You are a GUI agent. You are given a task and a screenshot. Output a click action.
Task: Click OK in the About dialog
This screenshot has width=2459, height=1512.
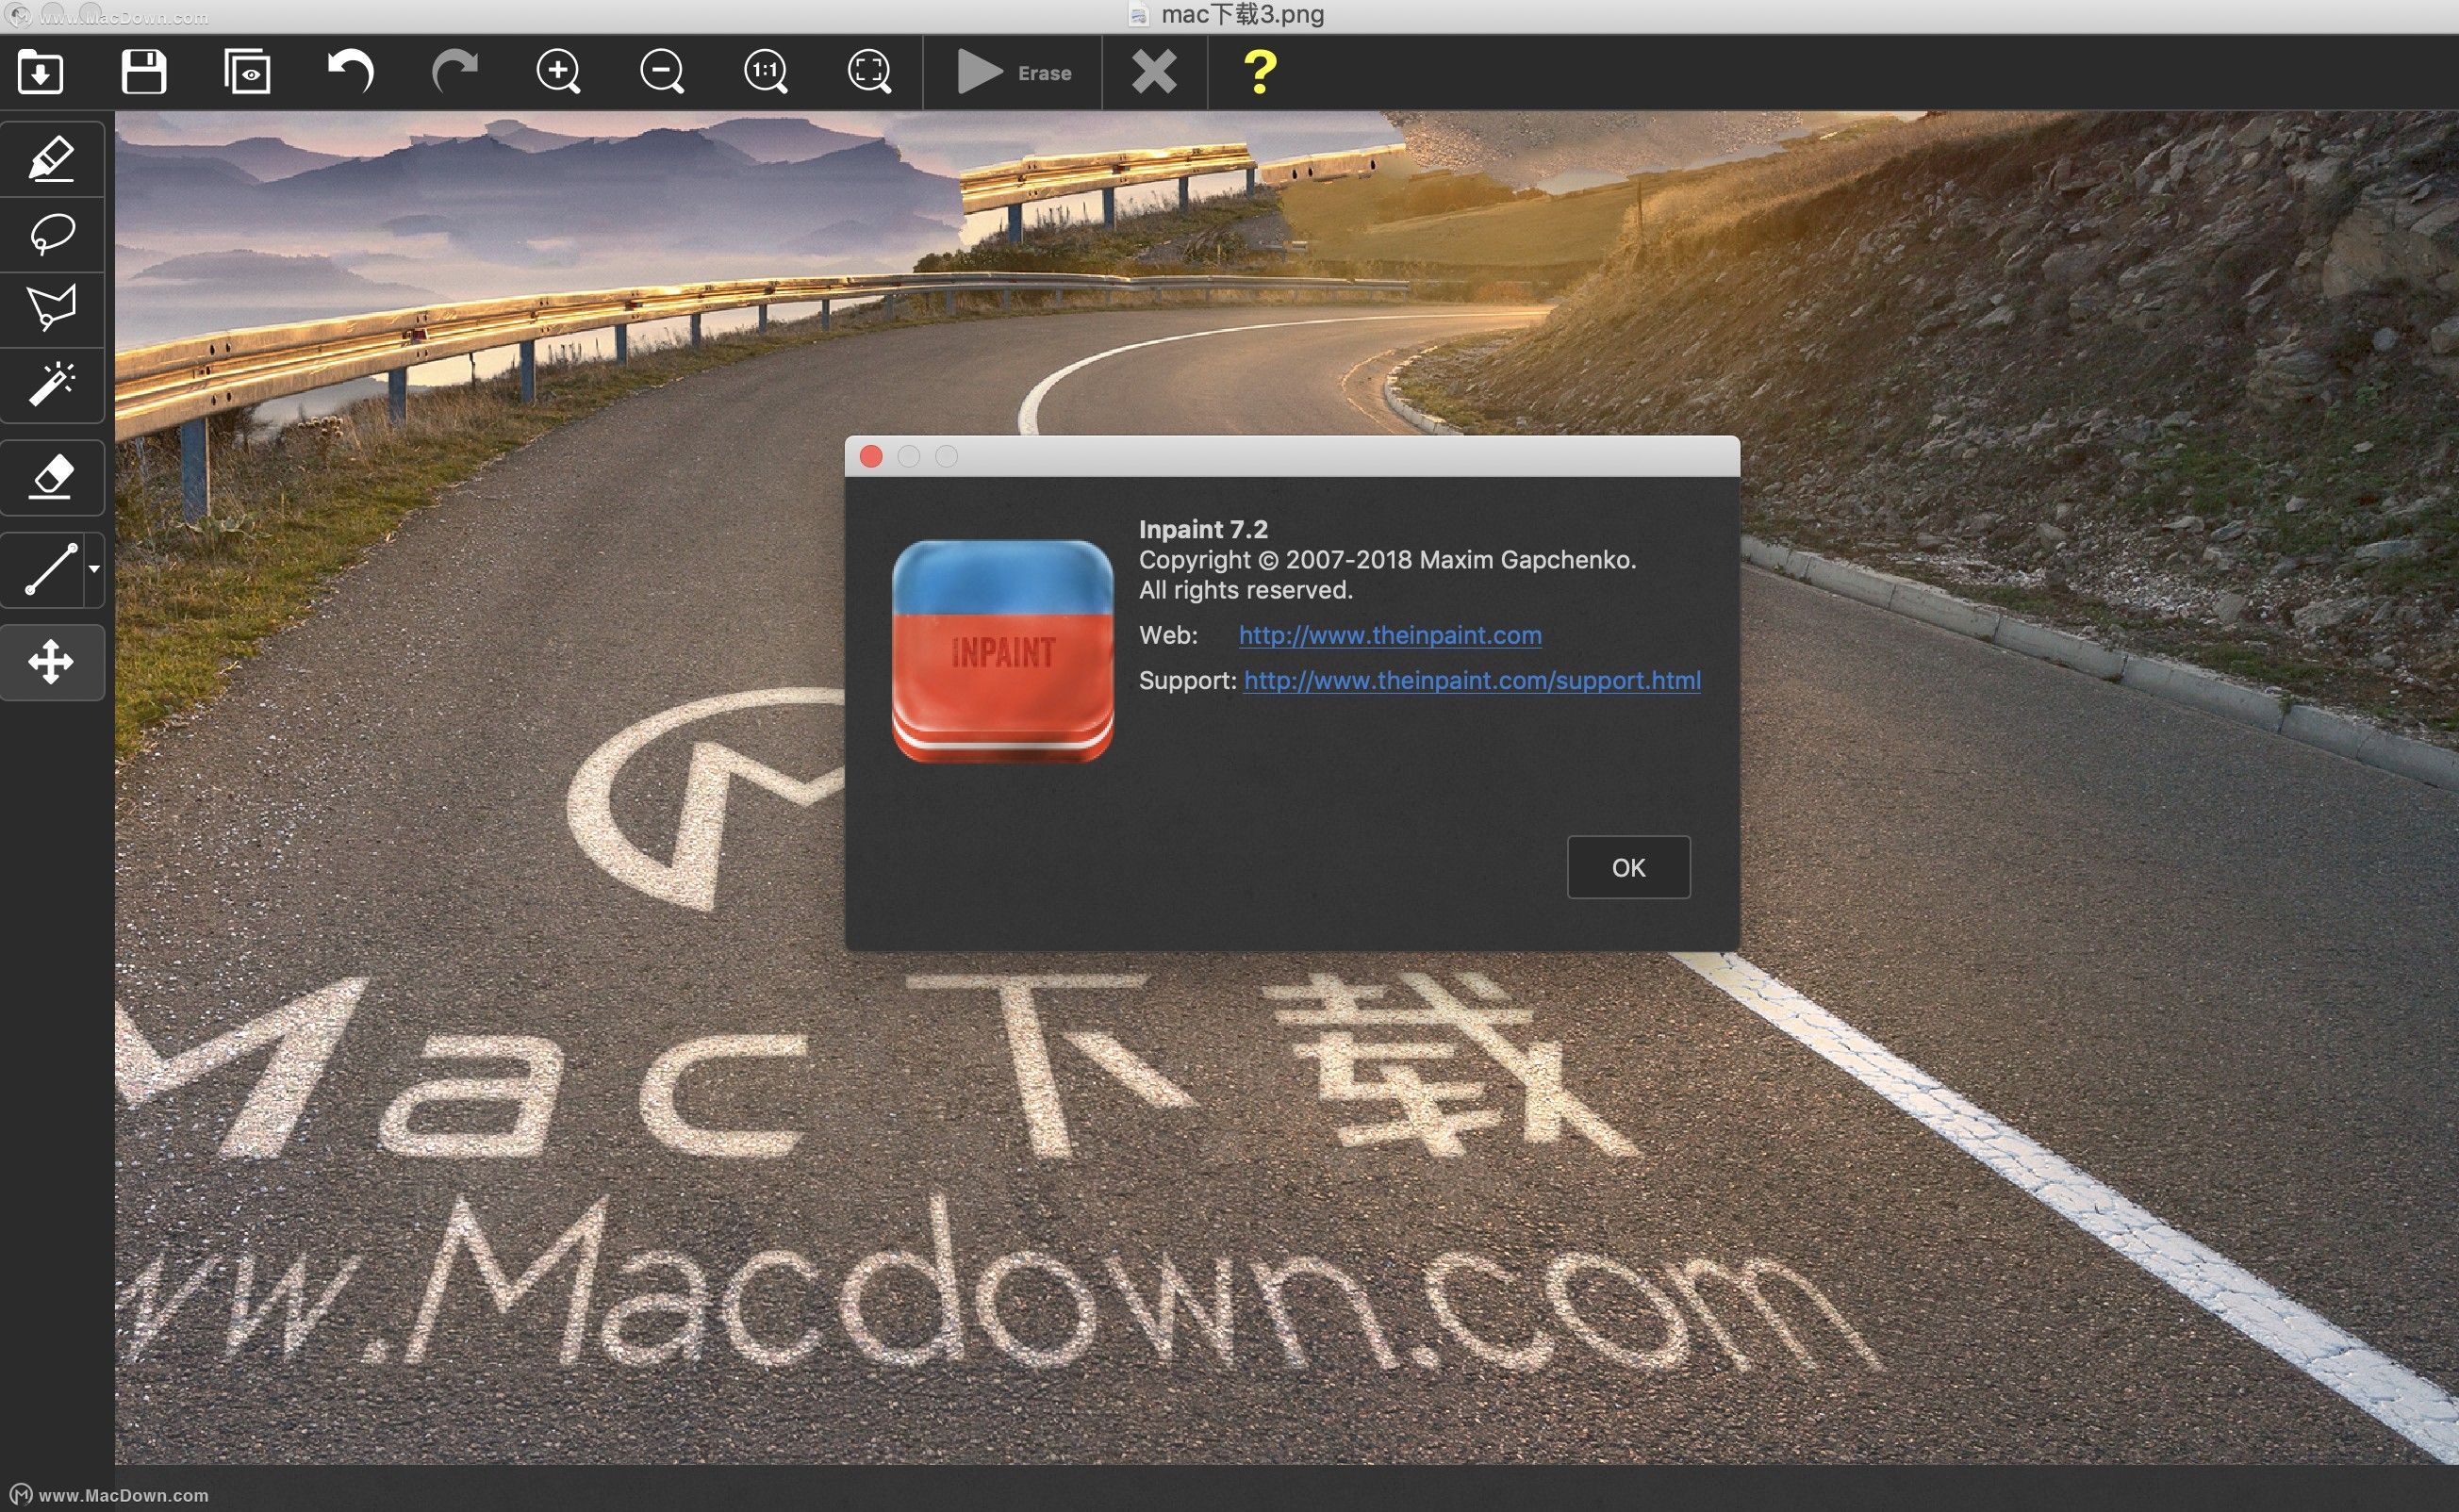click(1628, 867)
